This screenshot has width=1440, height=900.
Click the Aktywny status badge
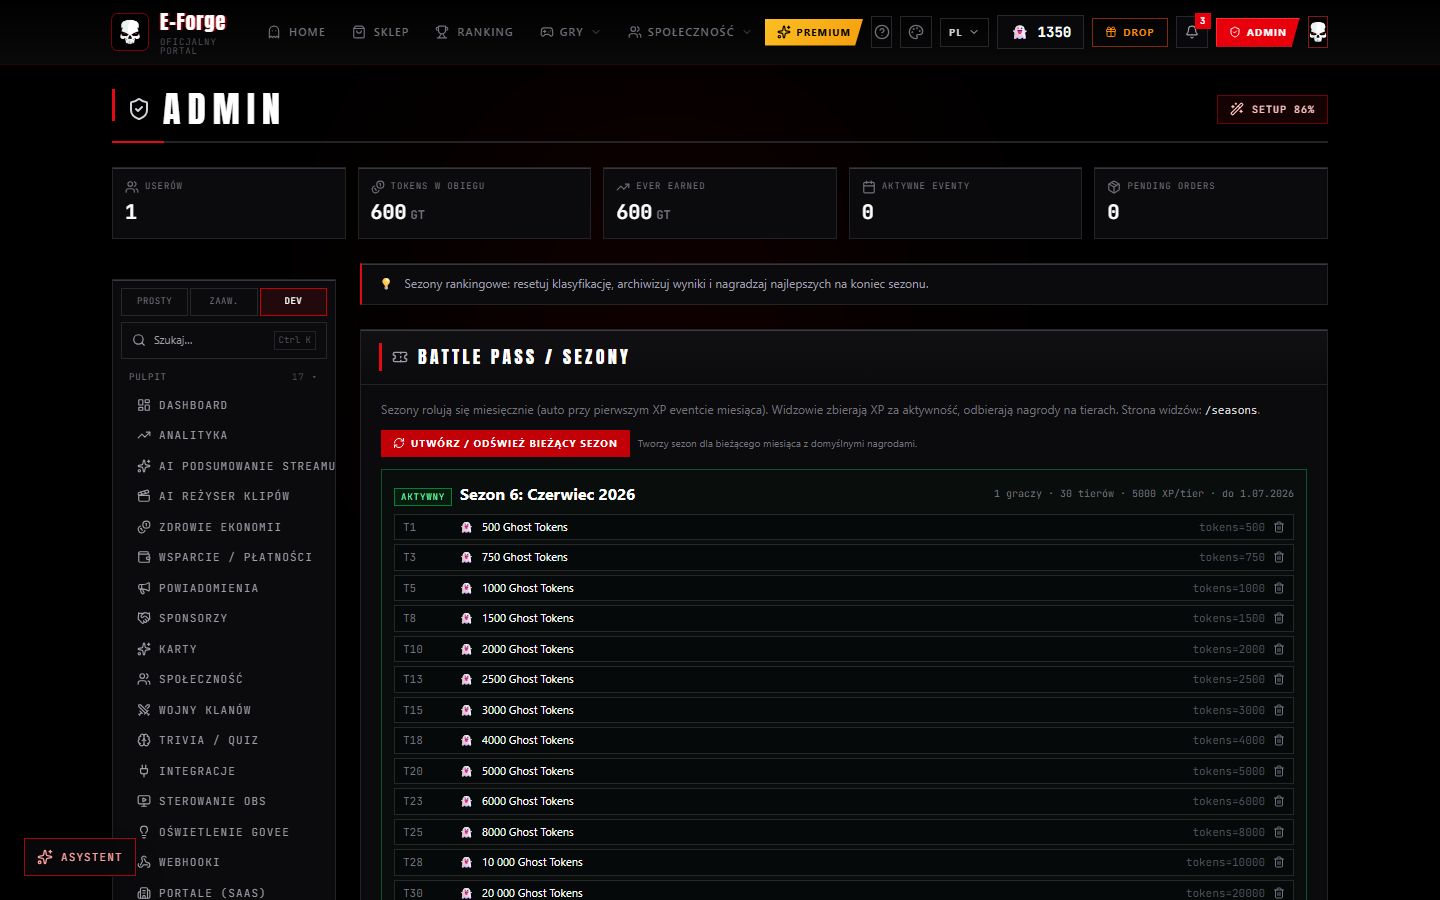coord(422,496)
